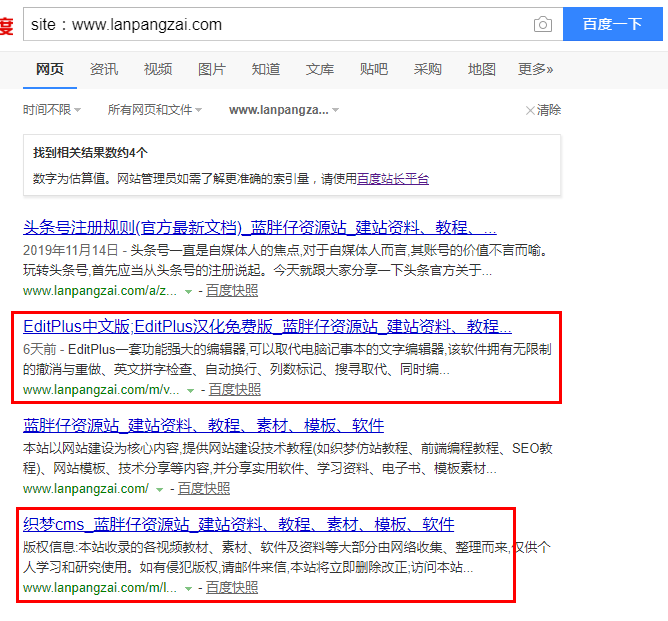
Task: Expand the arrow beside www.lanpangzai.com/m/l...
Action: (x=188, y=589)
